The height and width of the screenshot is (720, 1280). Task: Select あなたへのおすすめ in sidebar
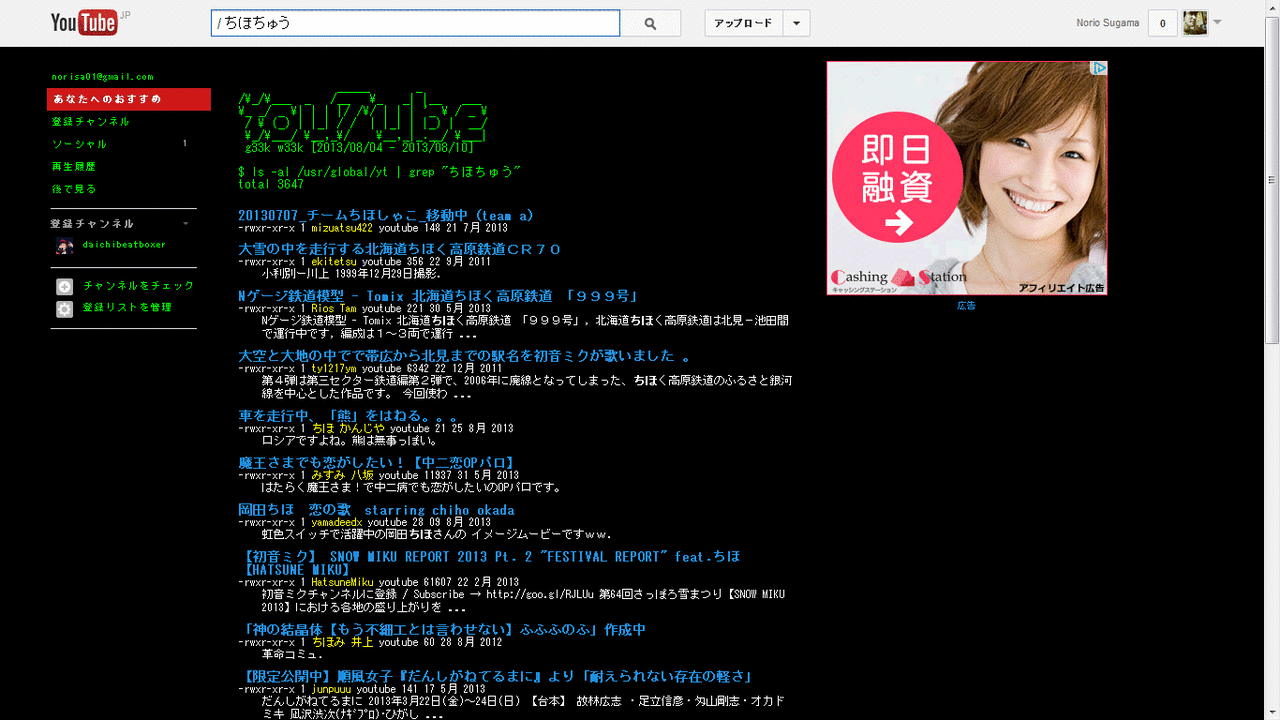pyautogui.click(x=129, y=99)
